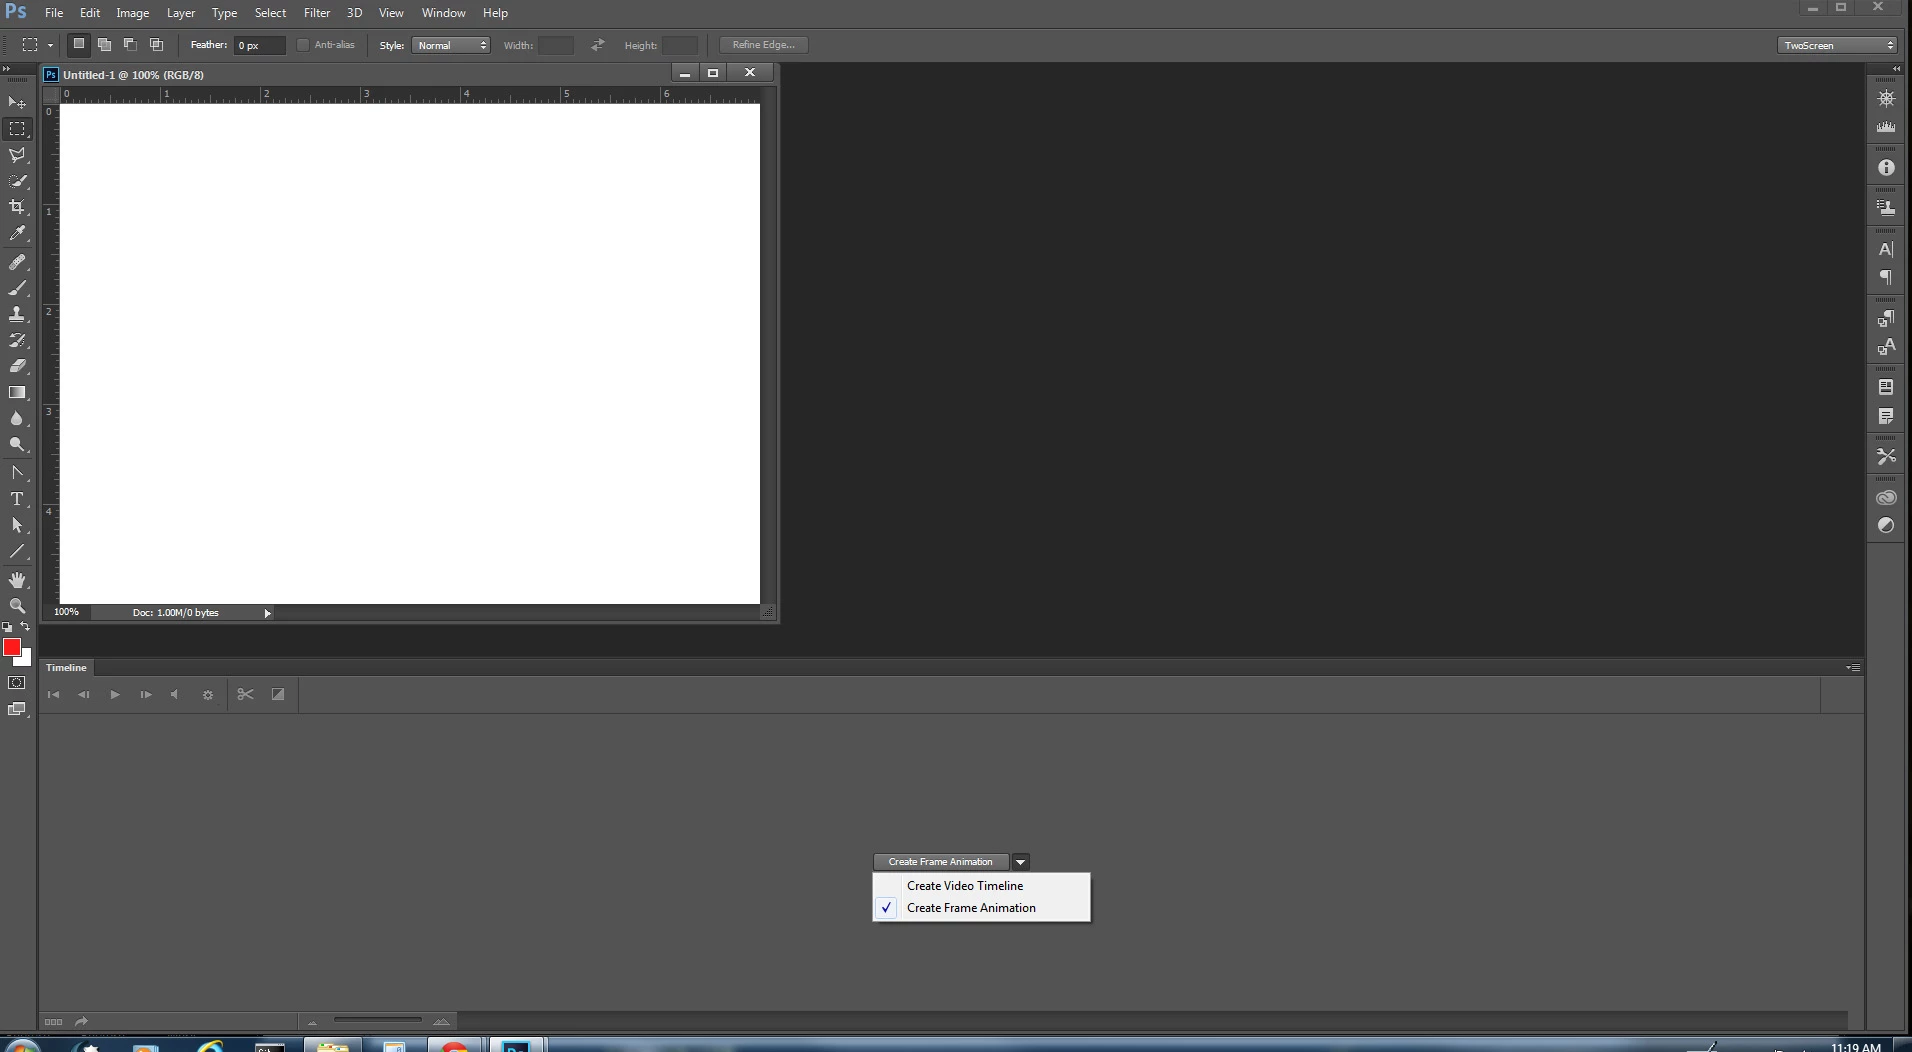Viewport: 1912px width, 1052px height.
Task: Open the Window menu
Action: click(443, 13)
